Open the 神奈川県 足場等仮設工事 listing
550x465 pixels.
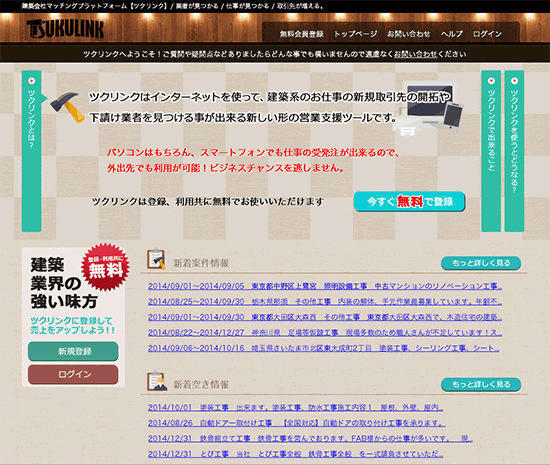pyautogui.click(x=325, y=332)
